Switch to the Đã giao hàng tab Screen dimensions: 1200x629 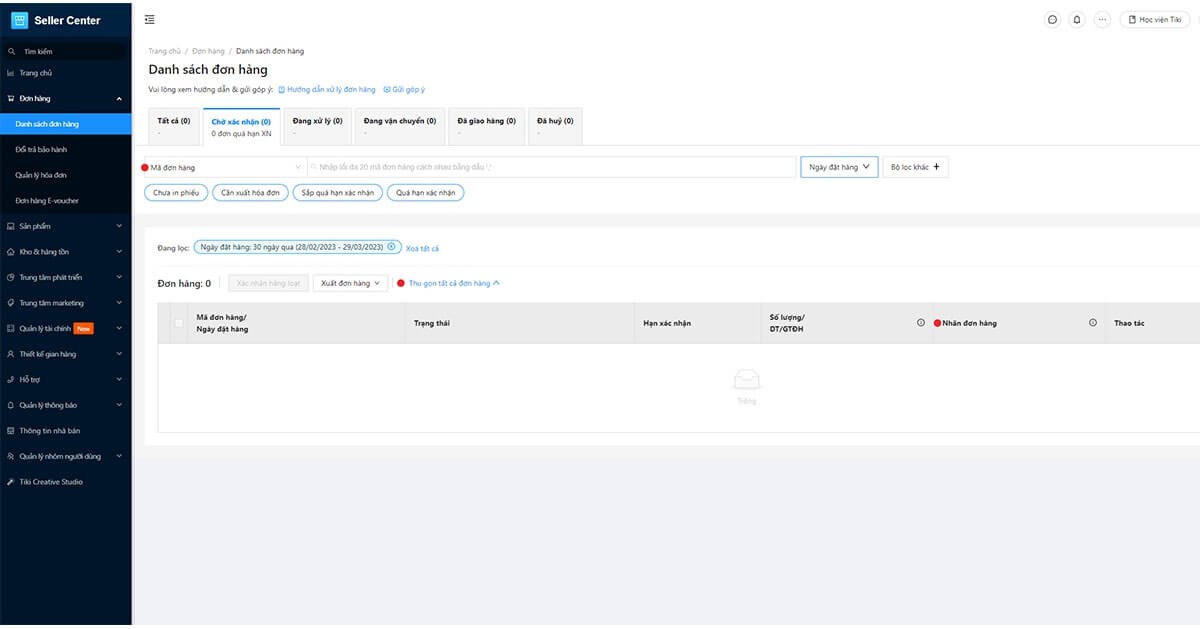tap(486, 126)
